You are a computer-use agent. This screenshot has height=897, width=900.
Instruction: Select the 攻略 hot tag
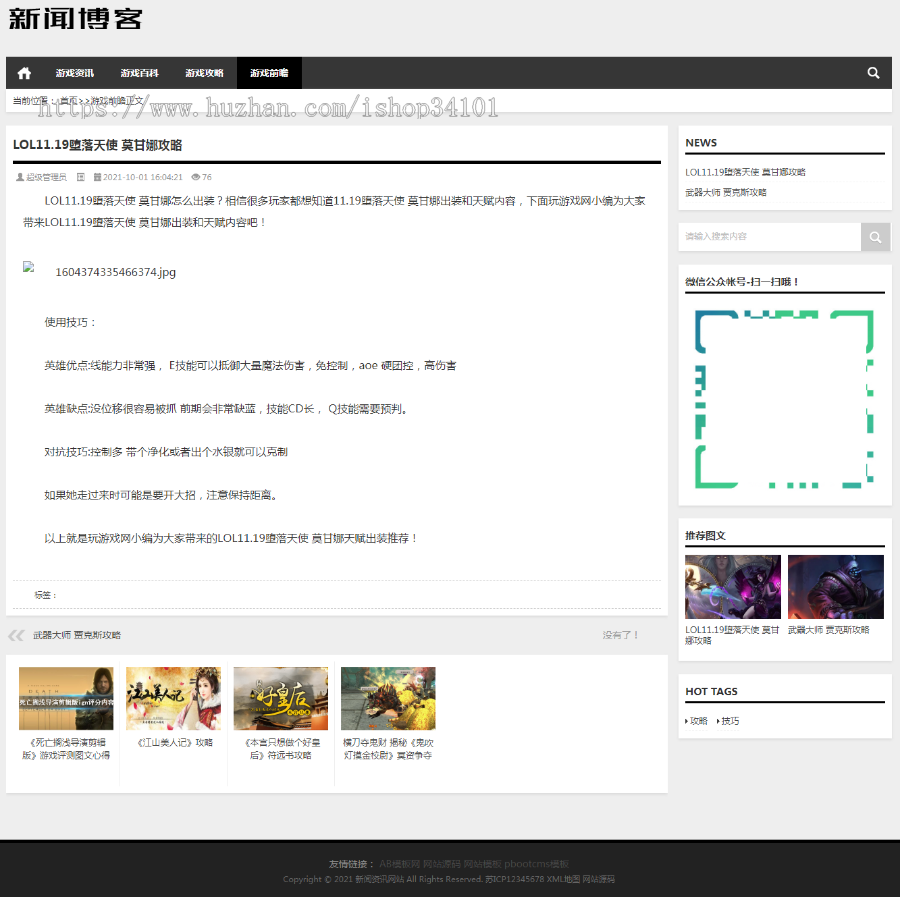click(x=699, y=721)
